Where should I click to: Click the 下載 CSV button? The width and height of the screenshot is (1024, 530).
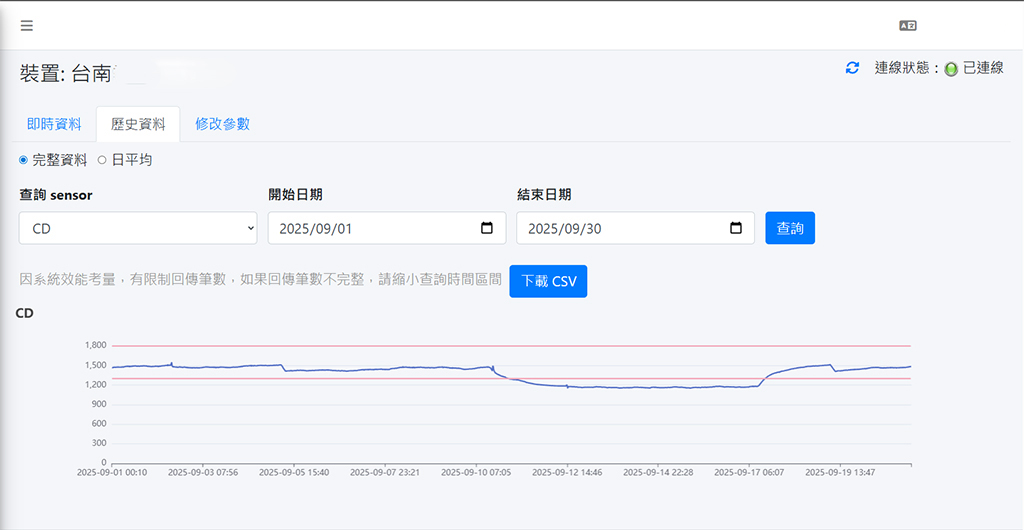pos(548,282)
